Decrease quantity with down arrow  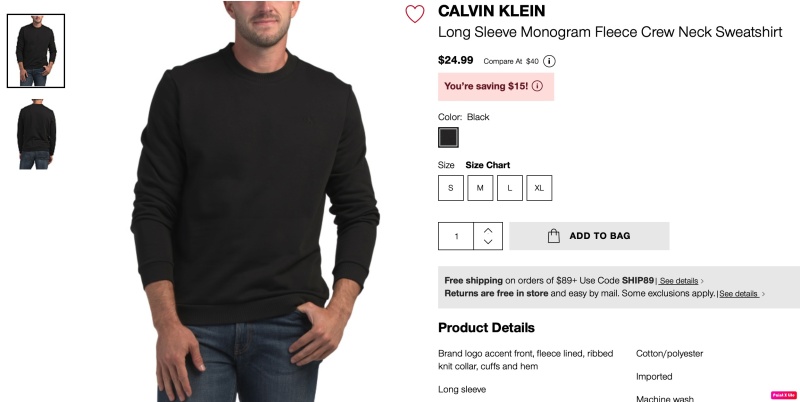pos(488,242)
